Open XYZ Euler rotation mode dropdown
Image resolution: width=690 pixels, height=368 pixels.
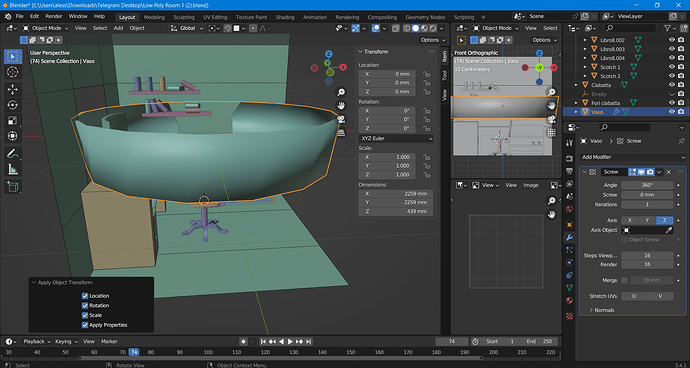(x=396, y=138)
